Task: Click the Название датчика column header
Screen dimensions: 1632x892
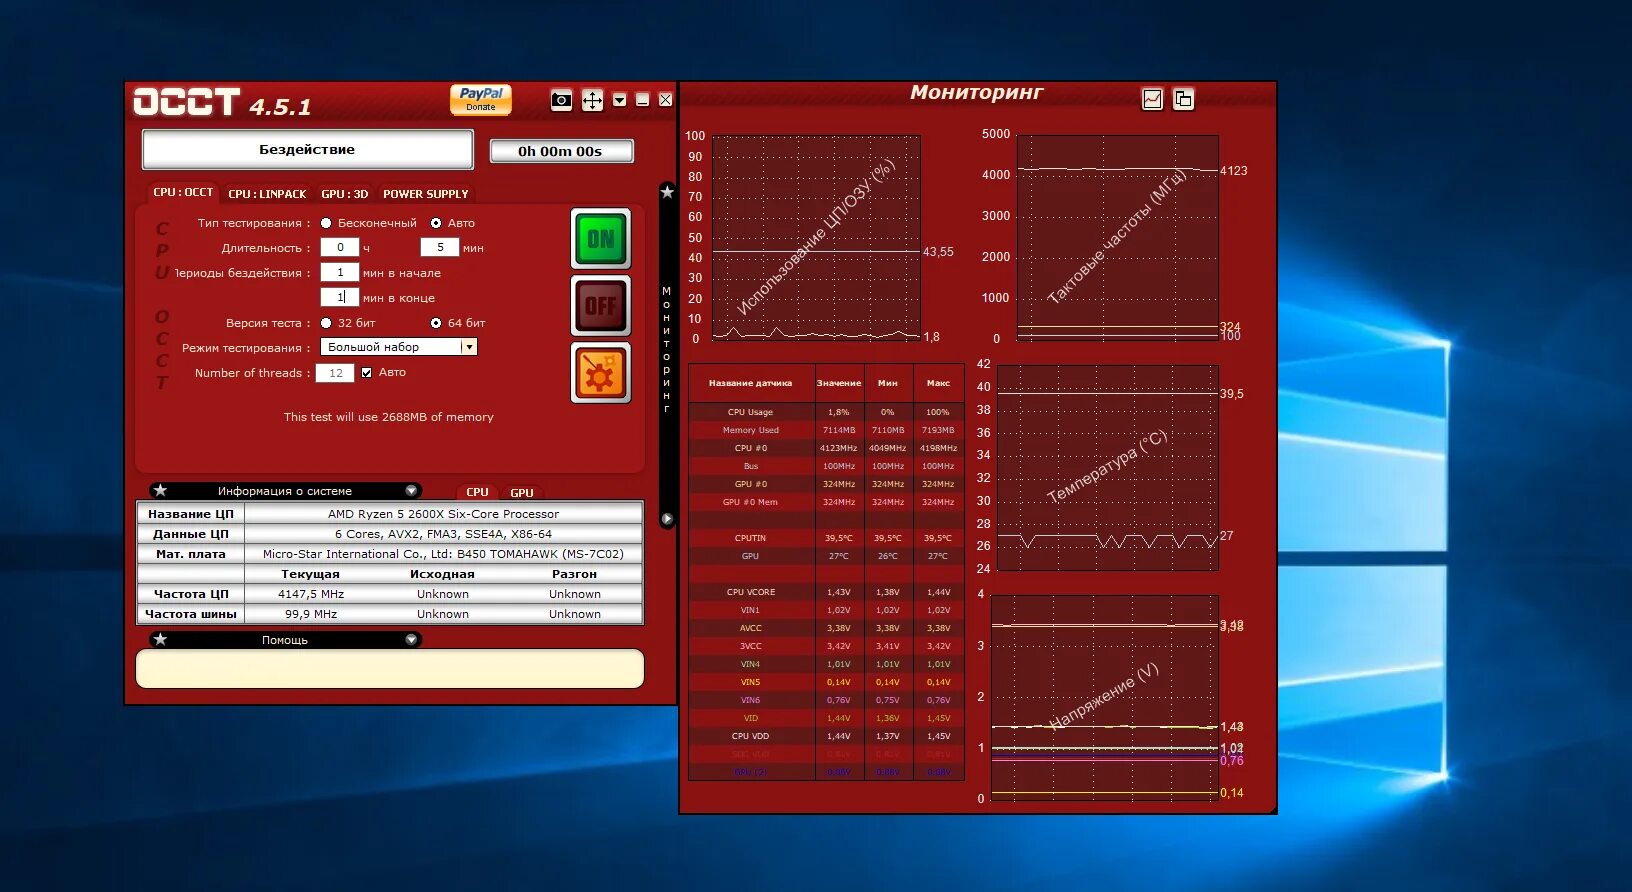Action: tap(751, 383)
